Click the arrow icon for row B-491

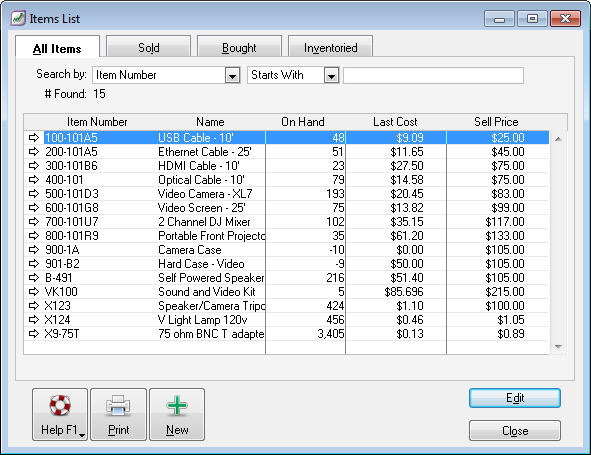(34, 277)
